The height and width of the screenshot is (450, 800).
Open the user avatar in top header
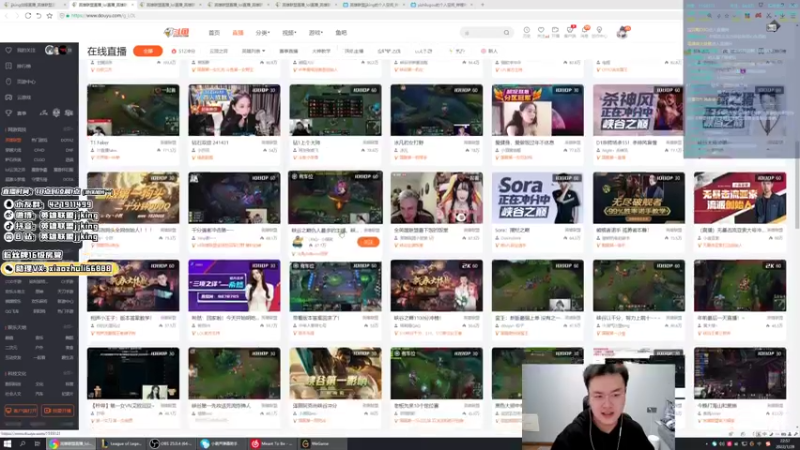point(622,33)
